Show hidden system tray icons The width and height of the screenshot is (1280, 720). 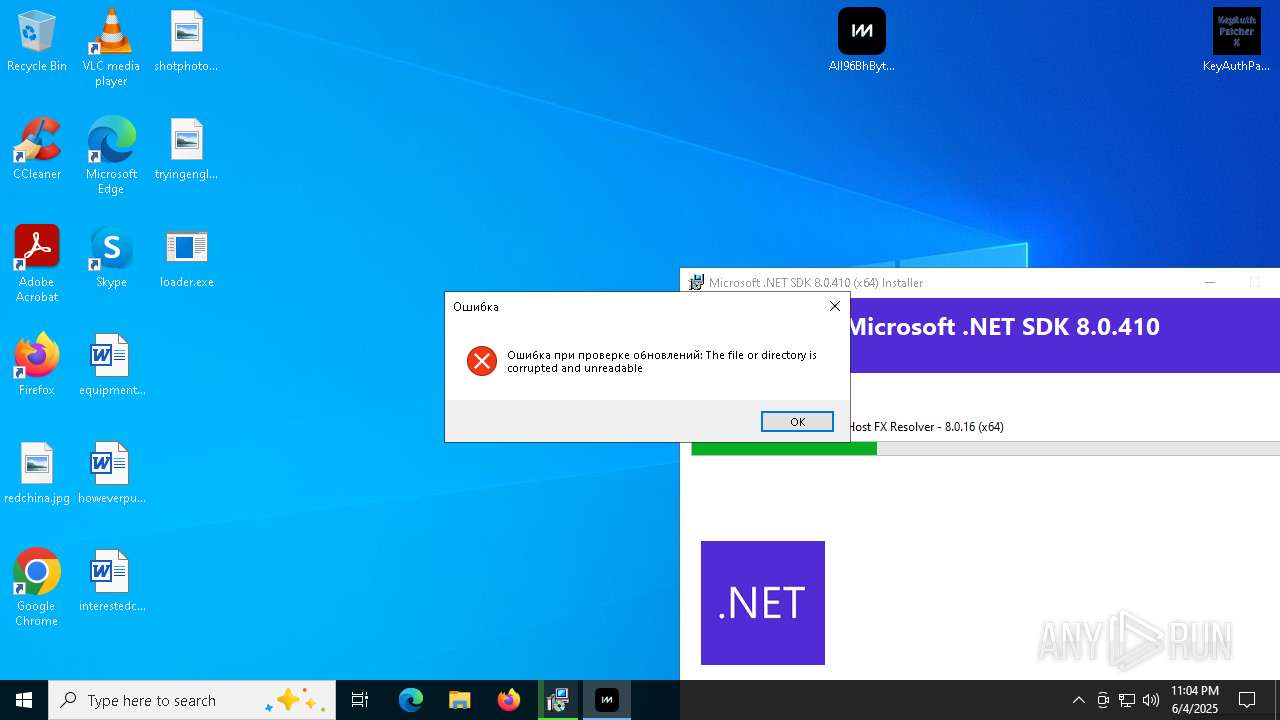point(1078,700)
